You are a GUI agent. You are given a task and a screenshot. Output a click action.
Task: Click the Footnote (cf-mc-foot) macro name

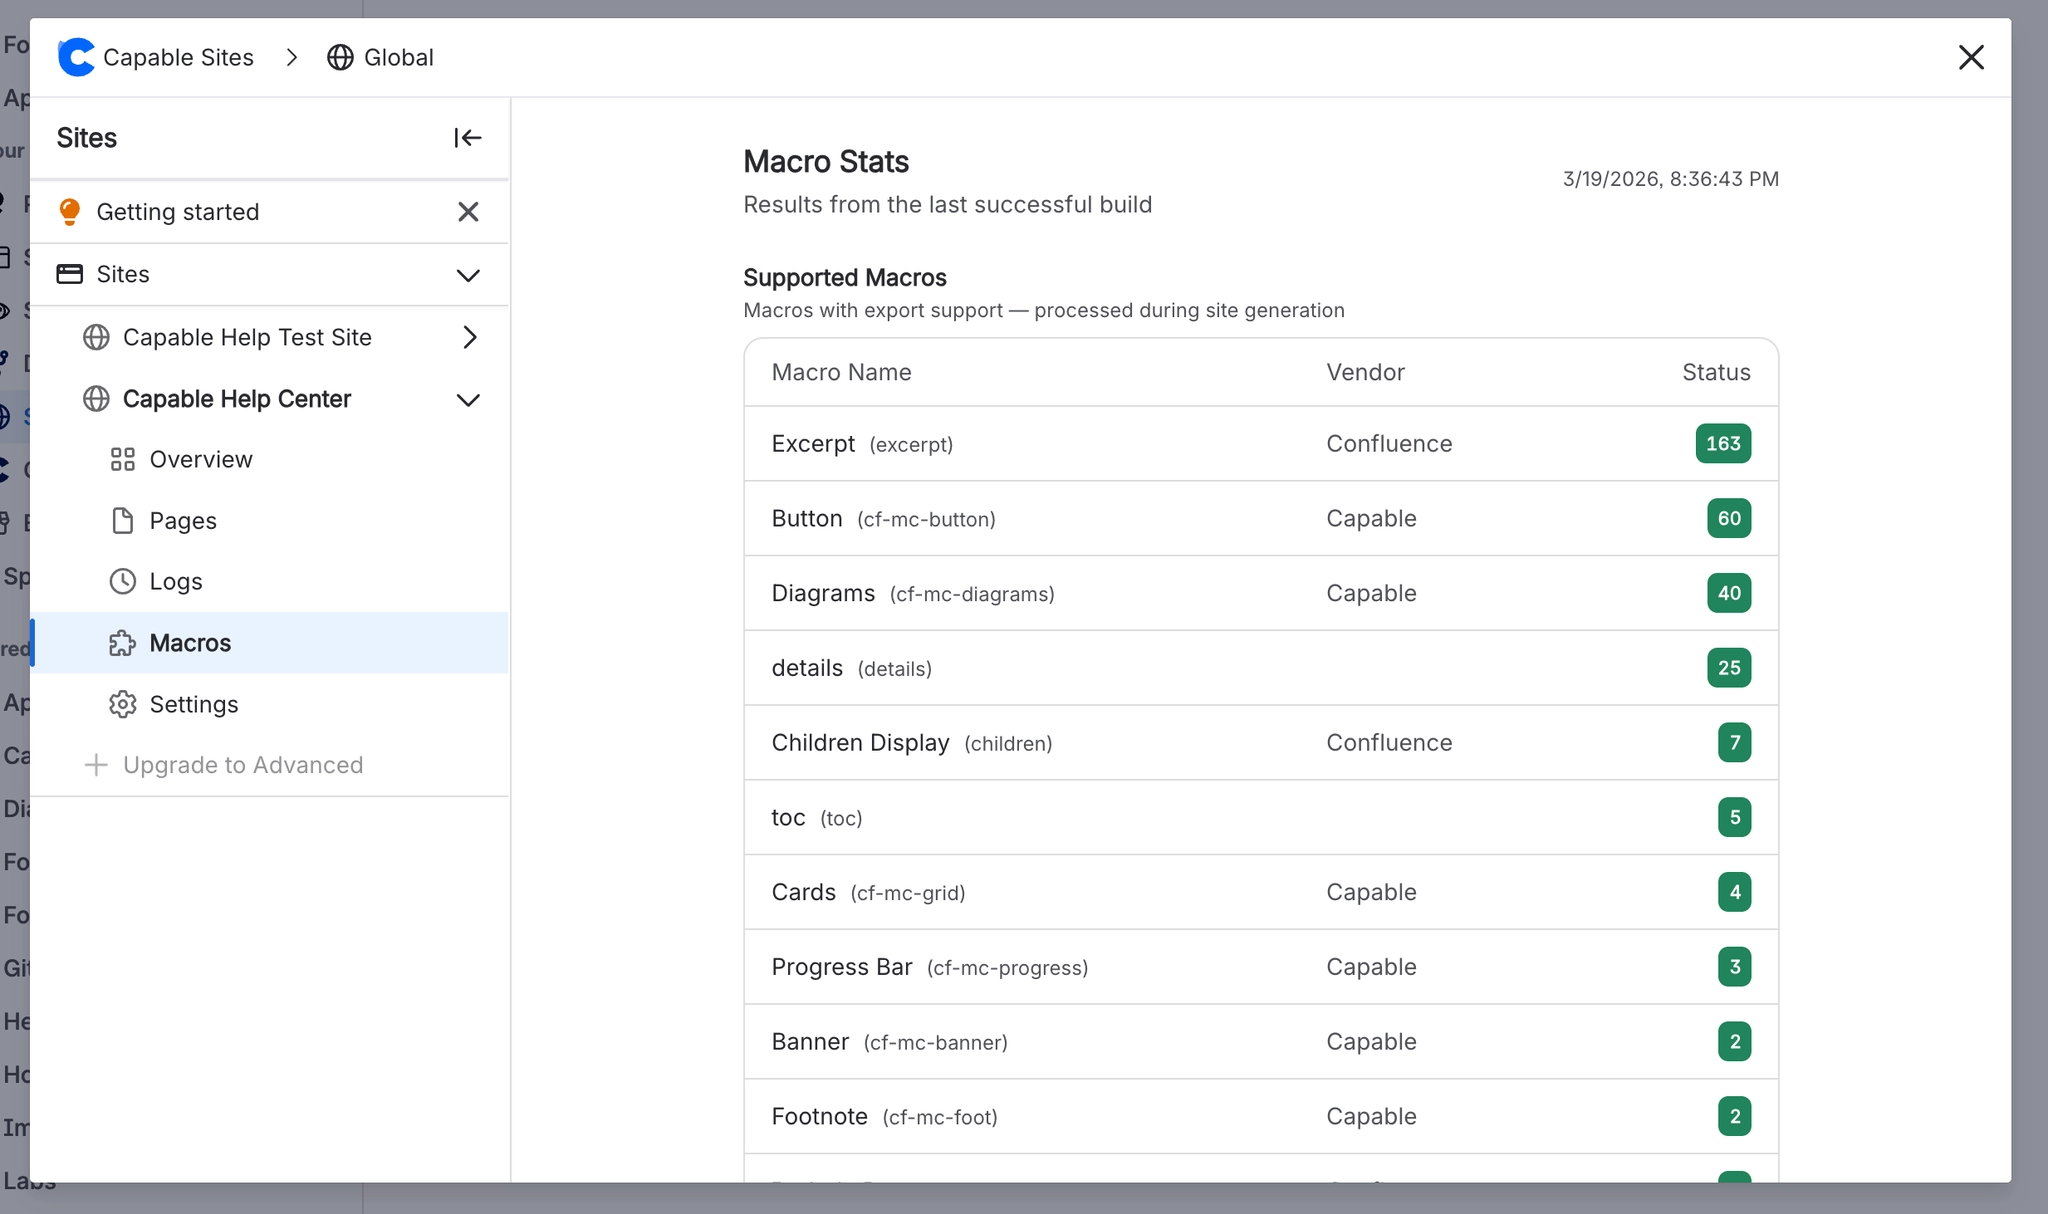point(884,1116)
